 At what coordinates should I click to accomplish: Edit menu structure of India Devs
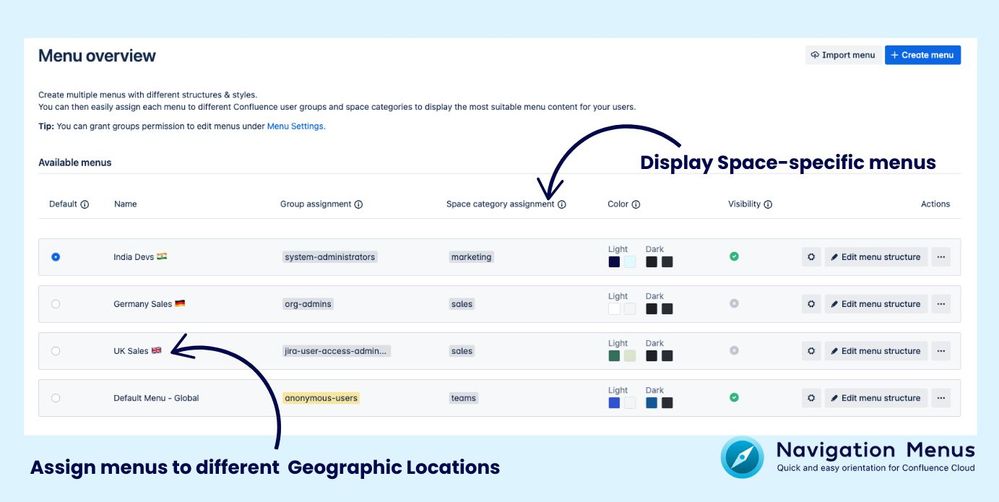(x=876, y=257)
